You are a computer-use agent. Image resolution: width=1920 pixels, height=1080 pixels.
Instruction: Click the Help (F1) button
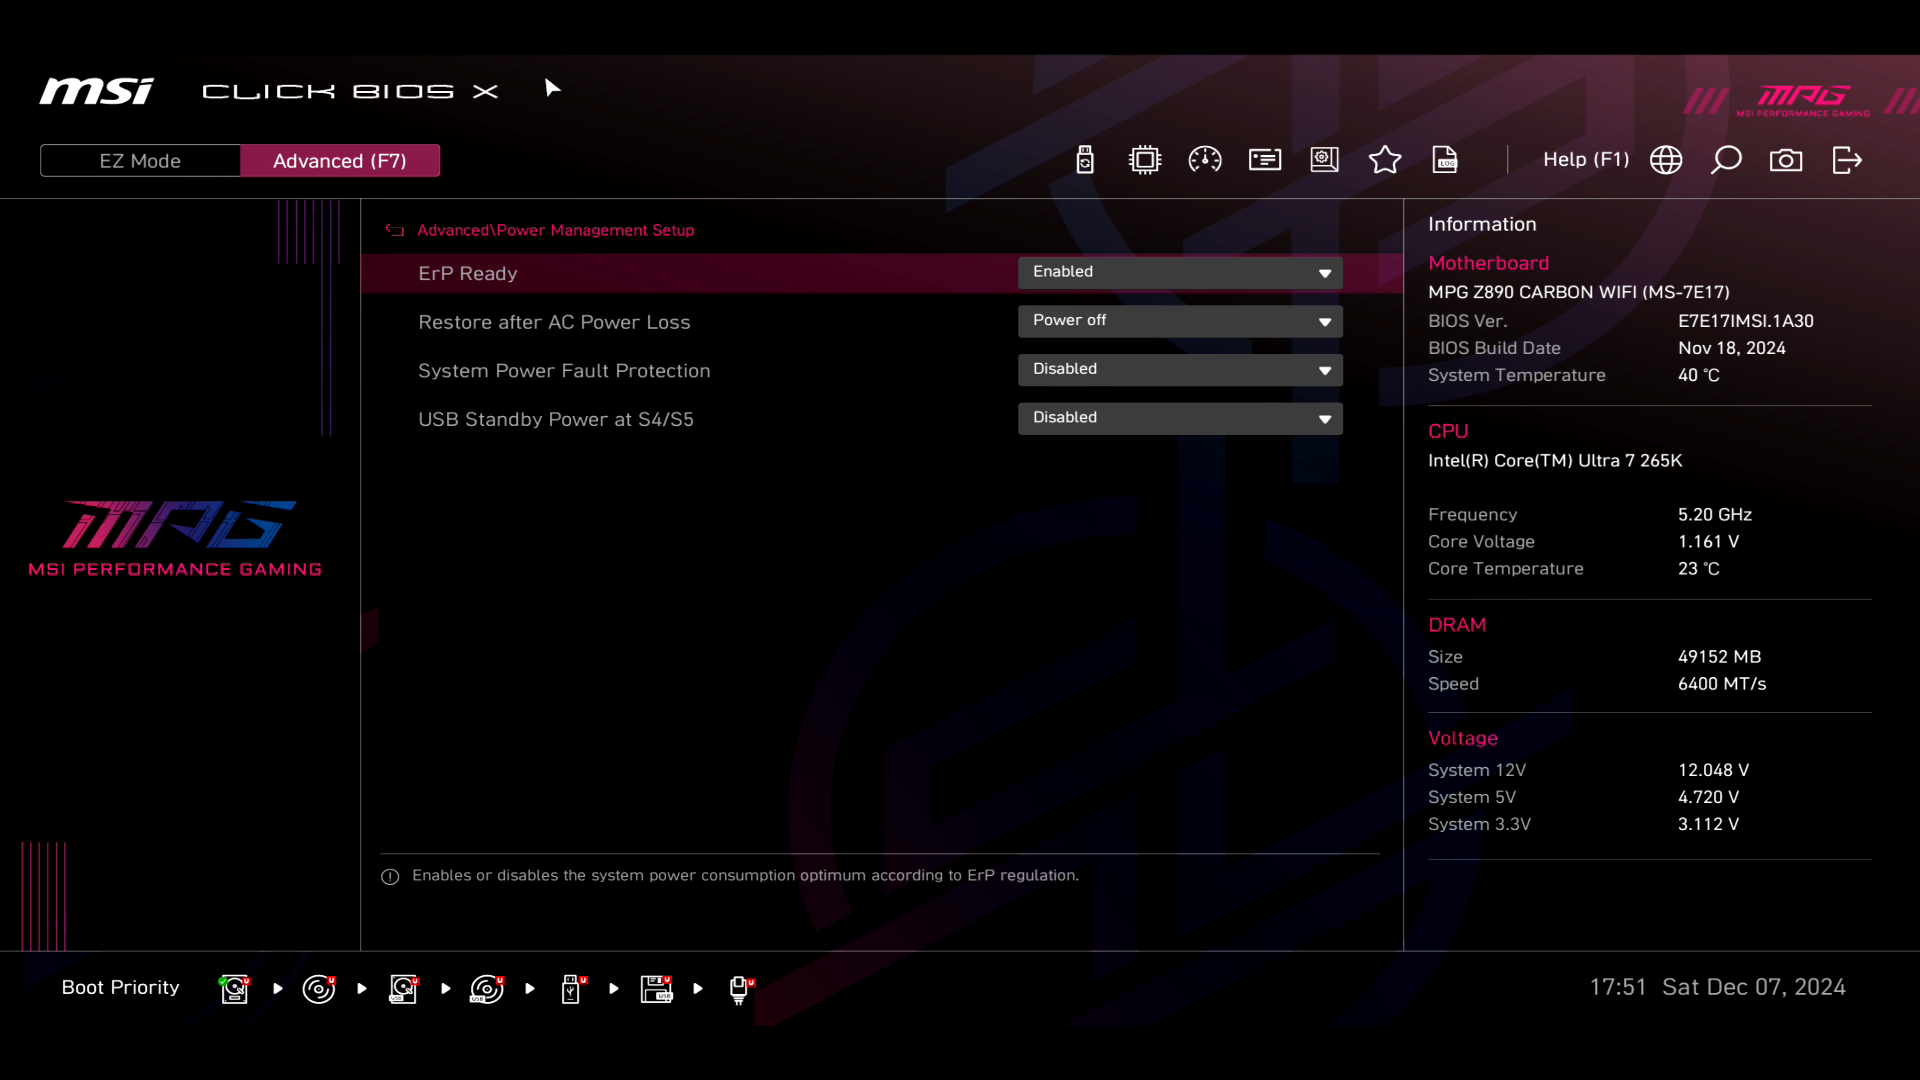click(x=1586, y=160)
